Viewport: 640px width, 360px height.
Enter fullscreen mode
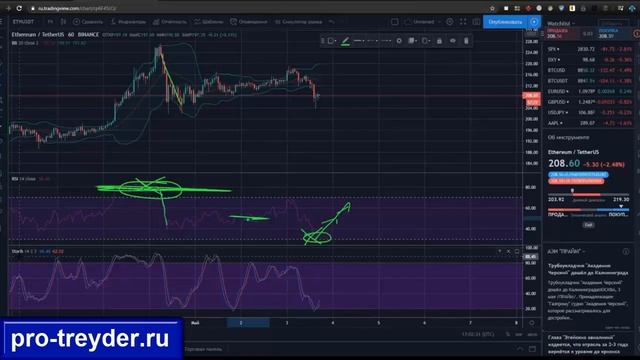click(x=463, y=22)
